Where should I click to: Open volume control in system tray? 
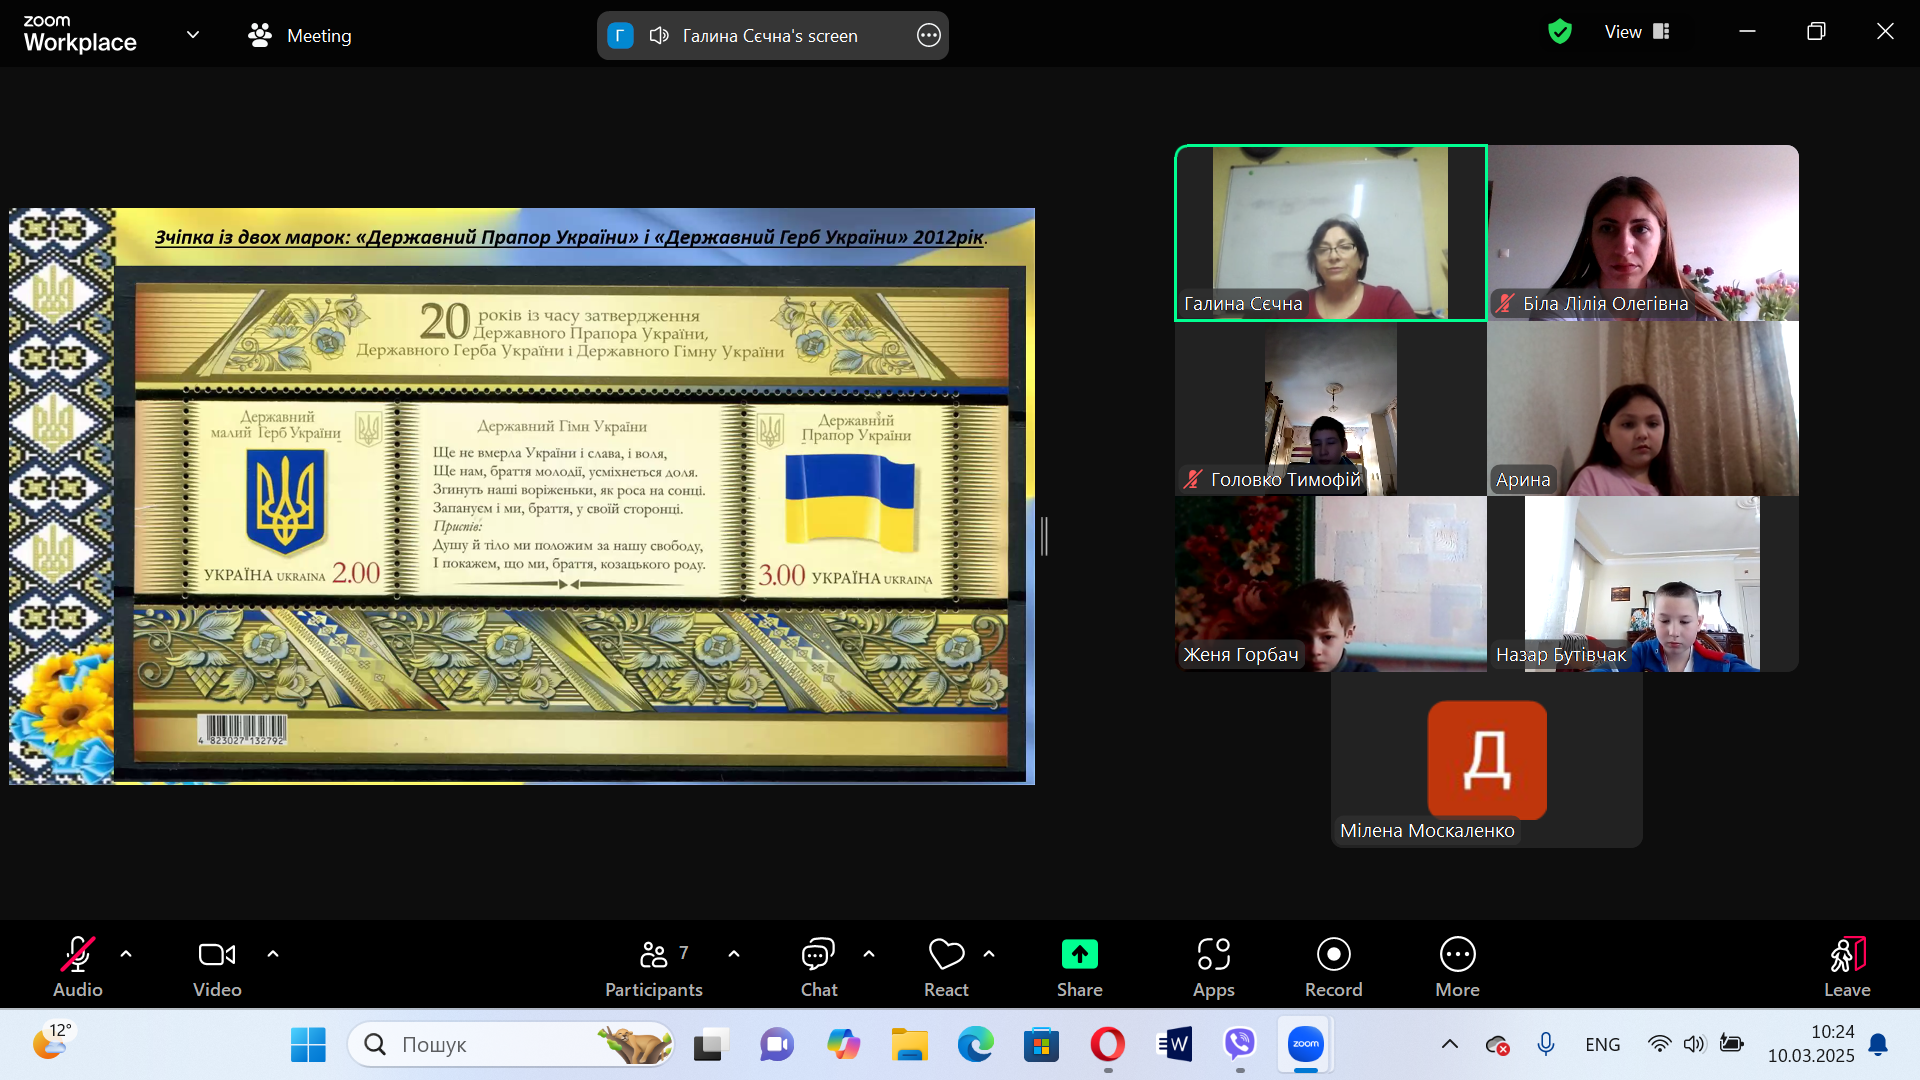pos(1694,1045)
